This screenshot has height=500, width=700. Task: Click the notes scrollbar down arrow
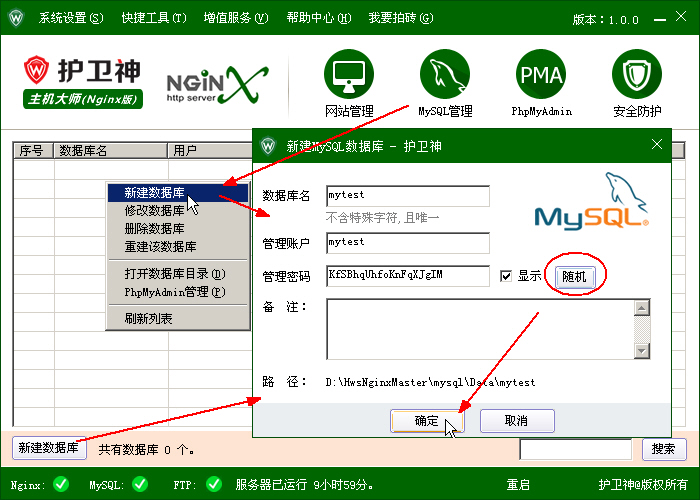642,351
